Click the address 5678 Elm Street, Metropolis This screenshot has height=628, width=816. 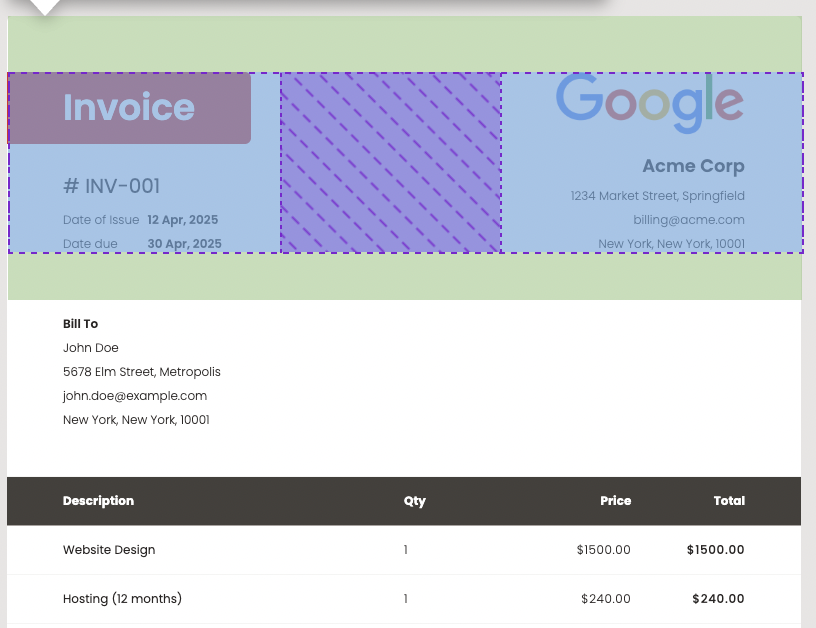[x=142, y=371]
